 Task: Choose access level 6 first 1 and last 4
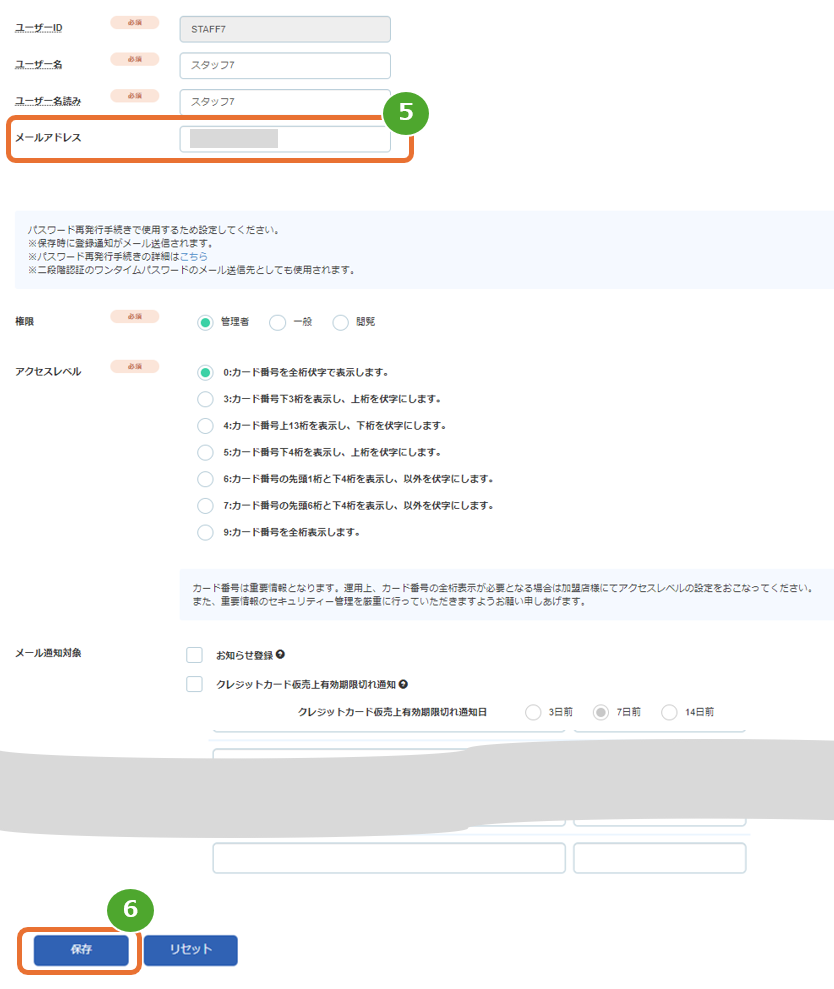click(x=205, y=479)
